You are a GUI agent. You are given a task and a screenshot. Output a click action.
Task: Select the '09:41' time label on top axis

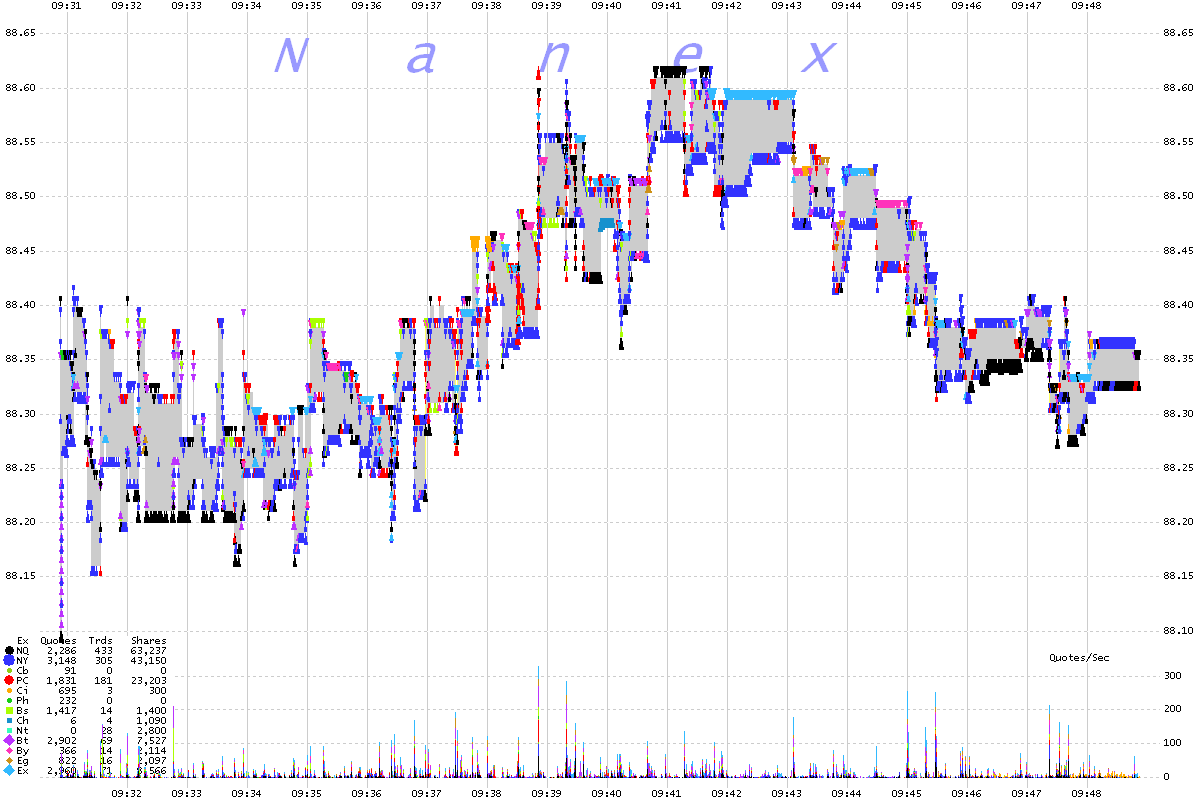(x=666, y=6)
